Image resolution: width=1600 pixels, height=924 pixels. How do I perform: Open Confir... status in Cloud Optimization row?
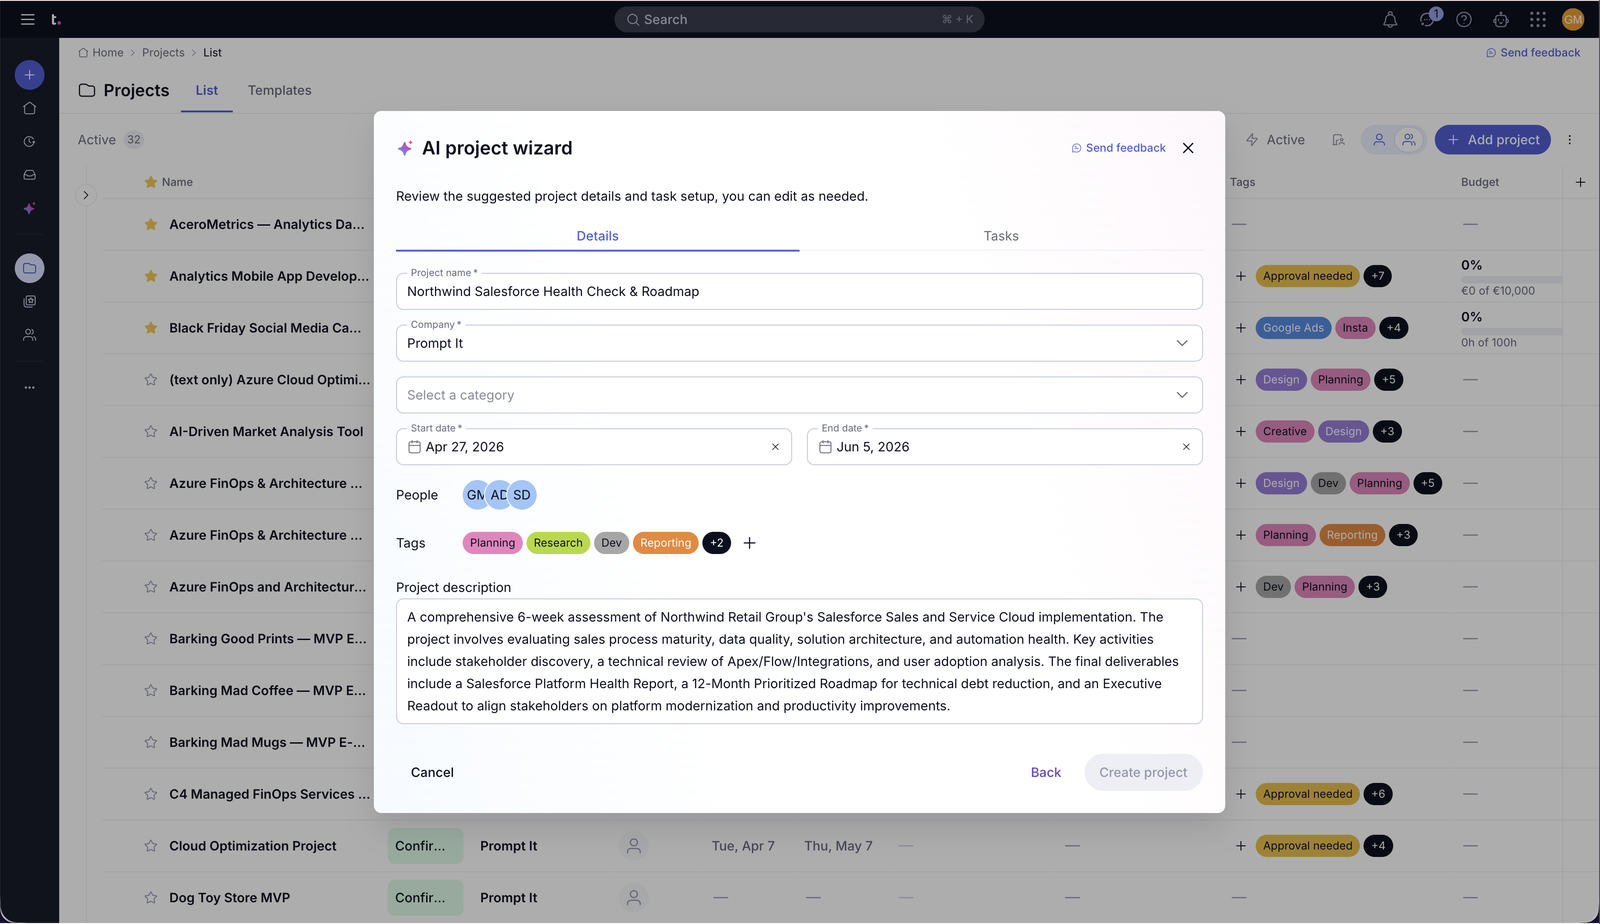[x=425, y=846]
